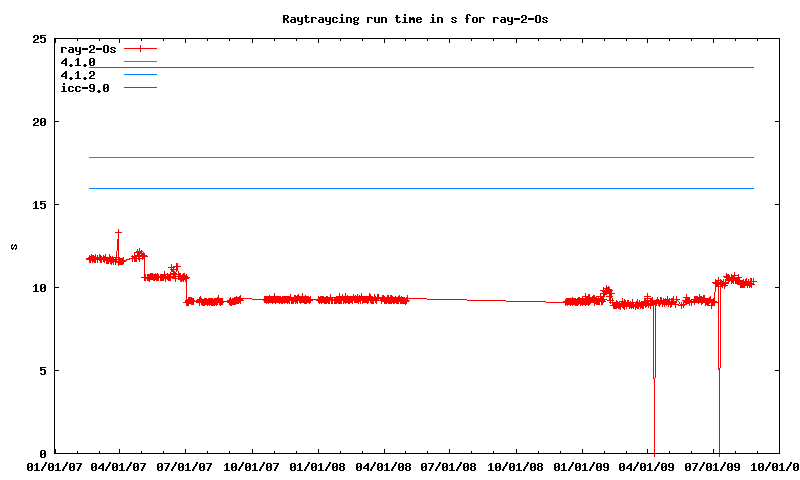Click the y-axis label "s"
This screenshot has height=480, width=800.
tap(13, 246)
